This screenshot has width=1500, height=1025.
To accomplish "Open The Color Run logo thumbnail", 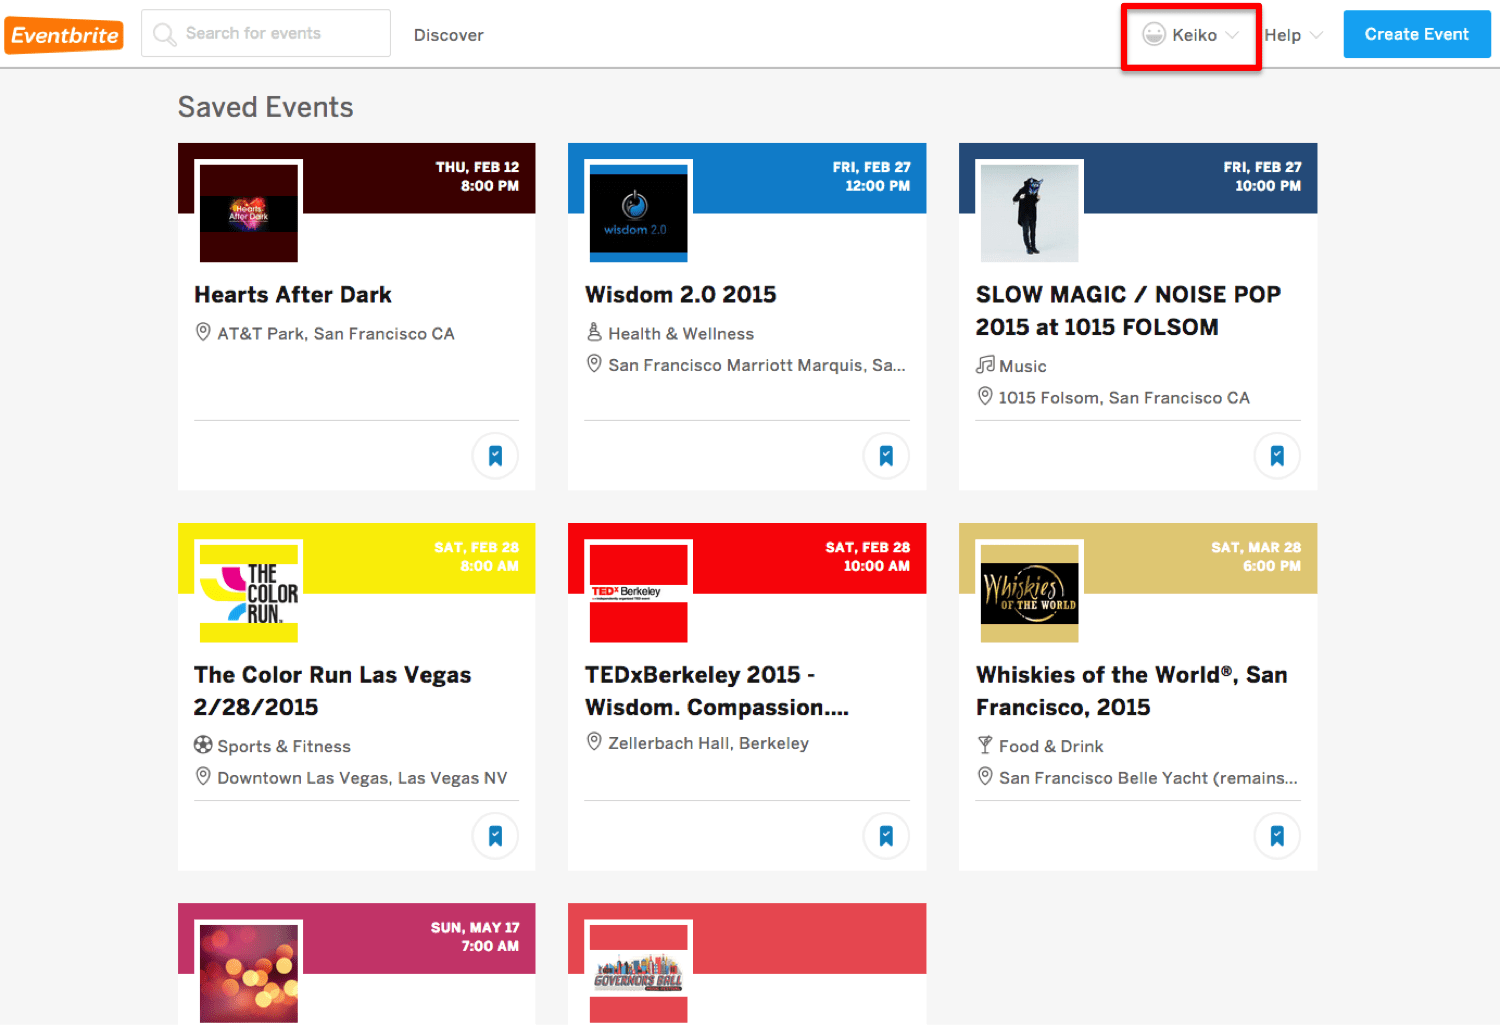I will [x=249, y=593].
